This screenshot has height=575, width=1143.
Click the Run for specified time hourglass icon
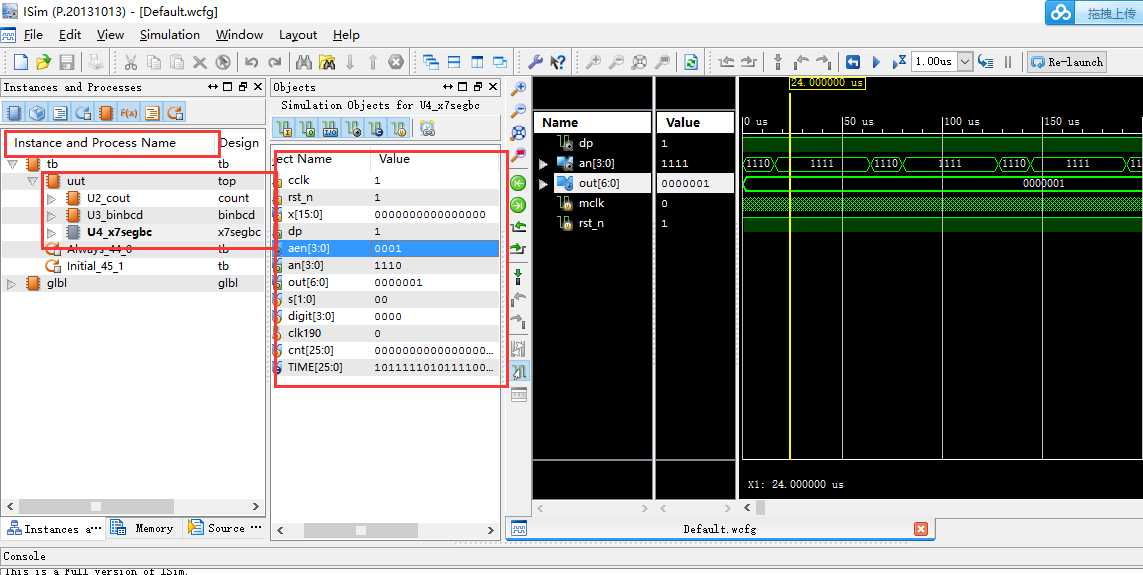[901, 62]
